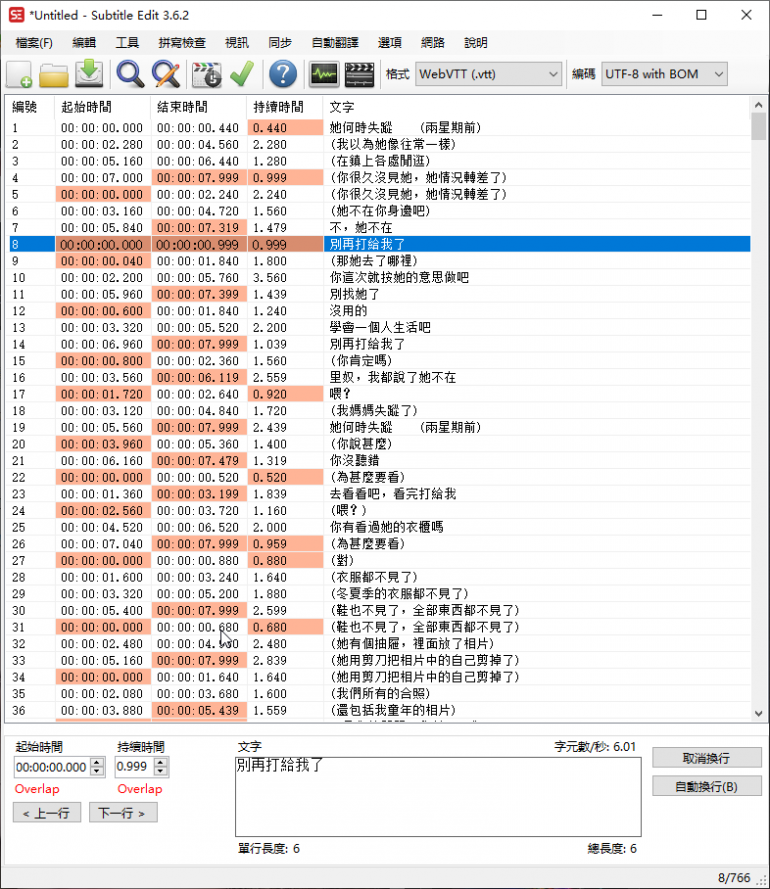The image size is (770, 889).
Task: Click the vertical scrollbar thumb
Action: click(758, 126)
